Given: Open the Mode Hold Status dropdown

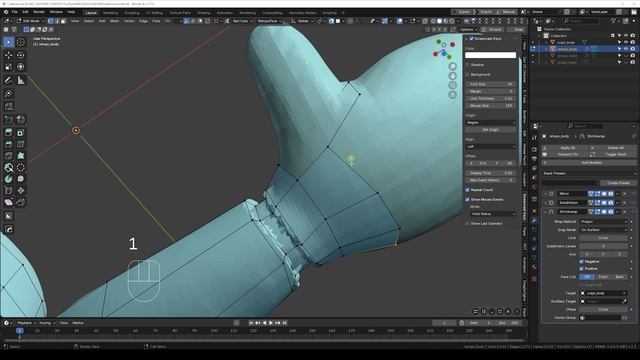Looking at the screenshot, I should pyautogui.click(x=493, y=214).
